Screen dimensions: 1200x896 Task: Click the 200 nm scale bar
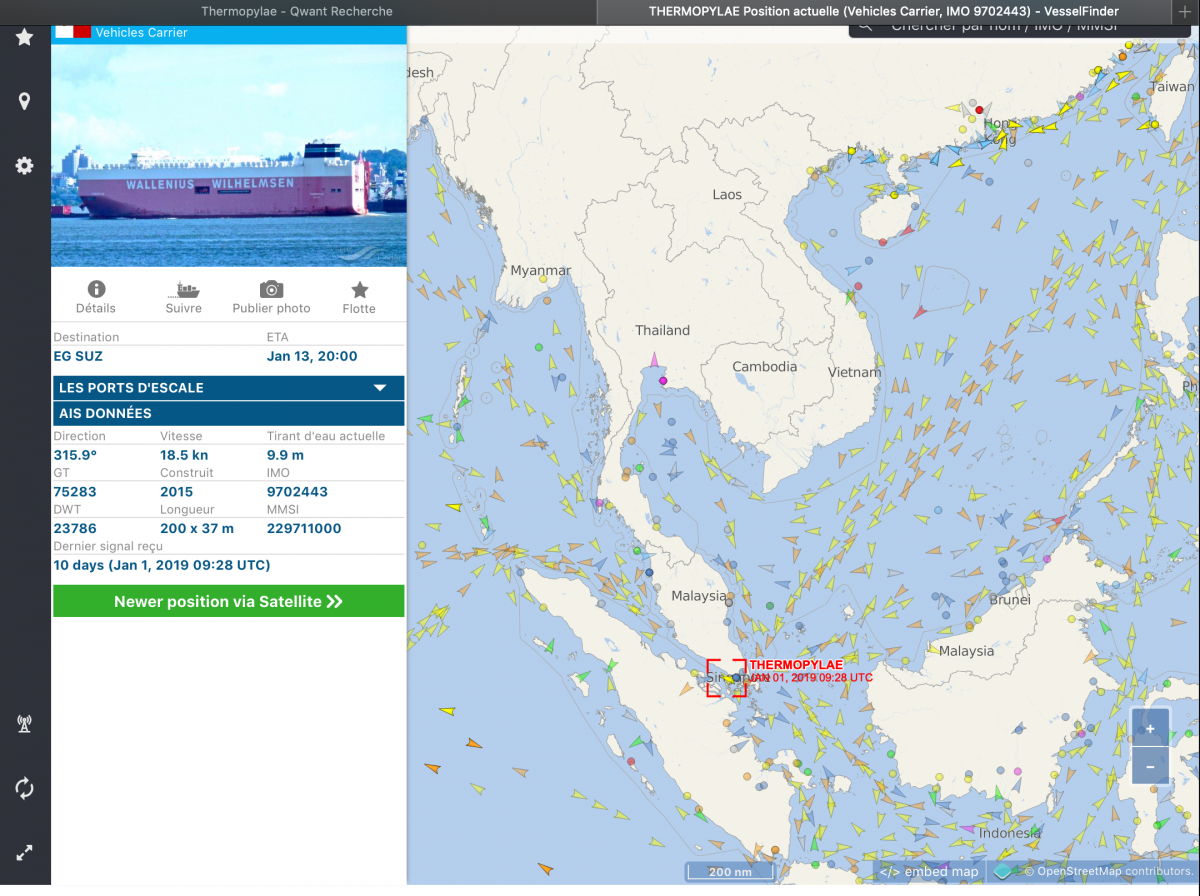click(729, 872)
